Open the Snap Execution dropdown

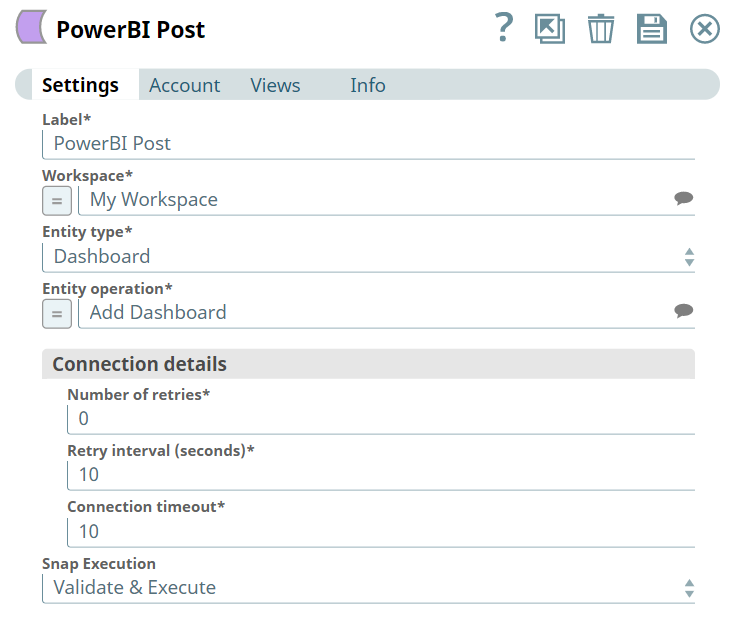(x=368, y=588)
